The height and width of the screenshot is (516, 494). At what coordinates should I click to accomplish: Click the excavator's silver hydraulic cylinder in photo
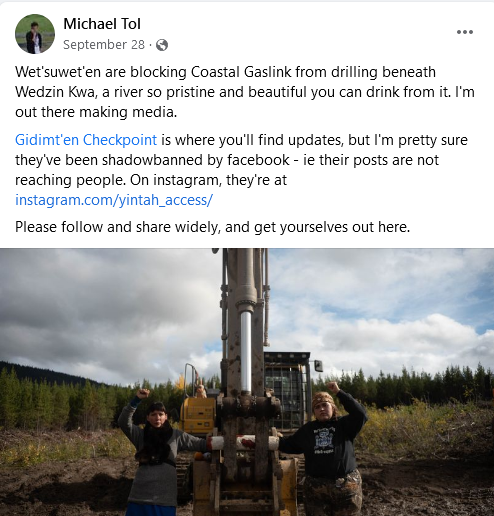click(x=246, y=352)
